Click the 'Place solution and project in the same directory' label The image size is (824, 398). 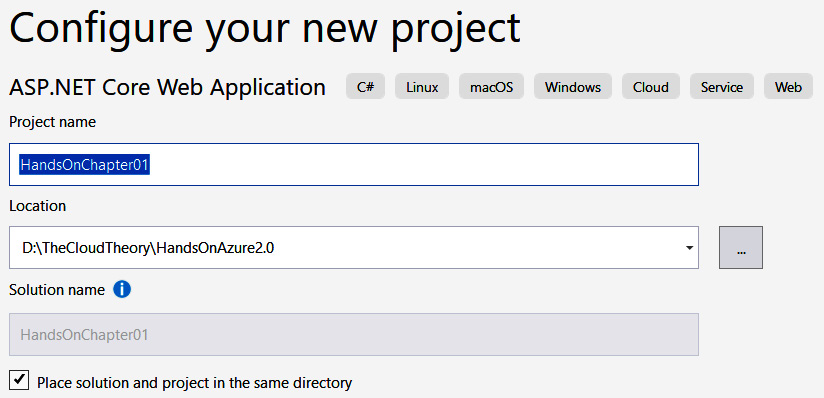pos(194,382)
